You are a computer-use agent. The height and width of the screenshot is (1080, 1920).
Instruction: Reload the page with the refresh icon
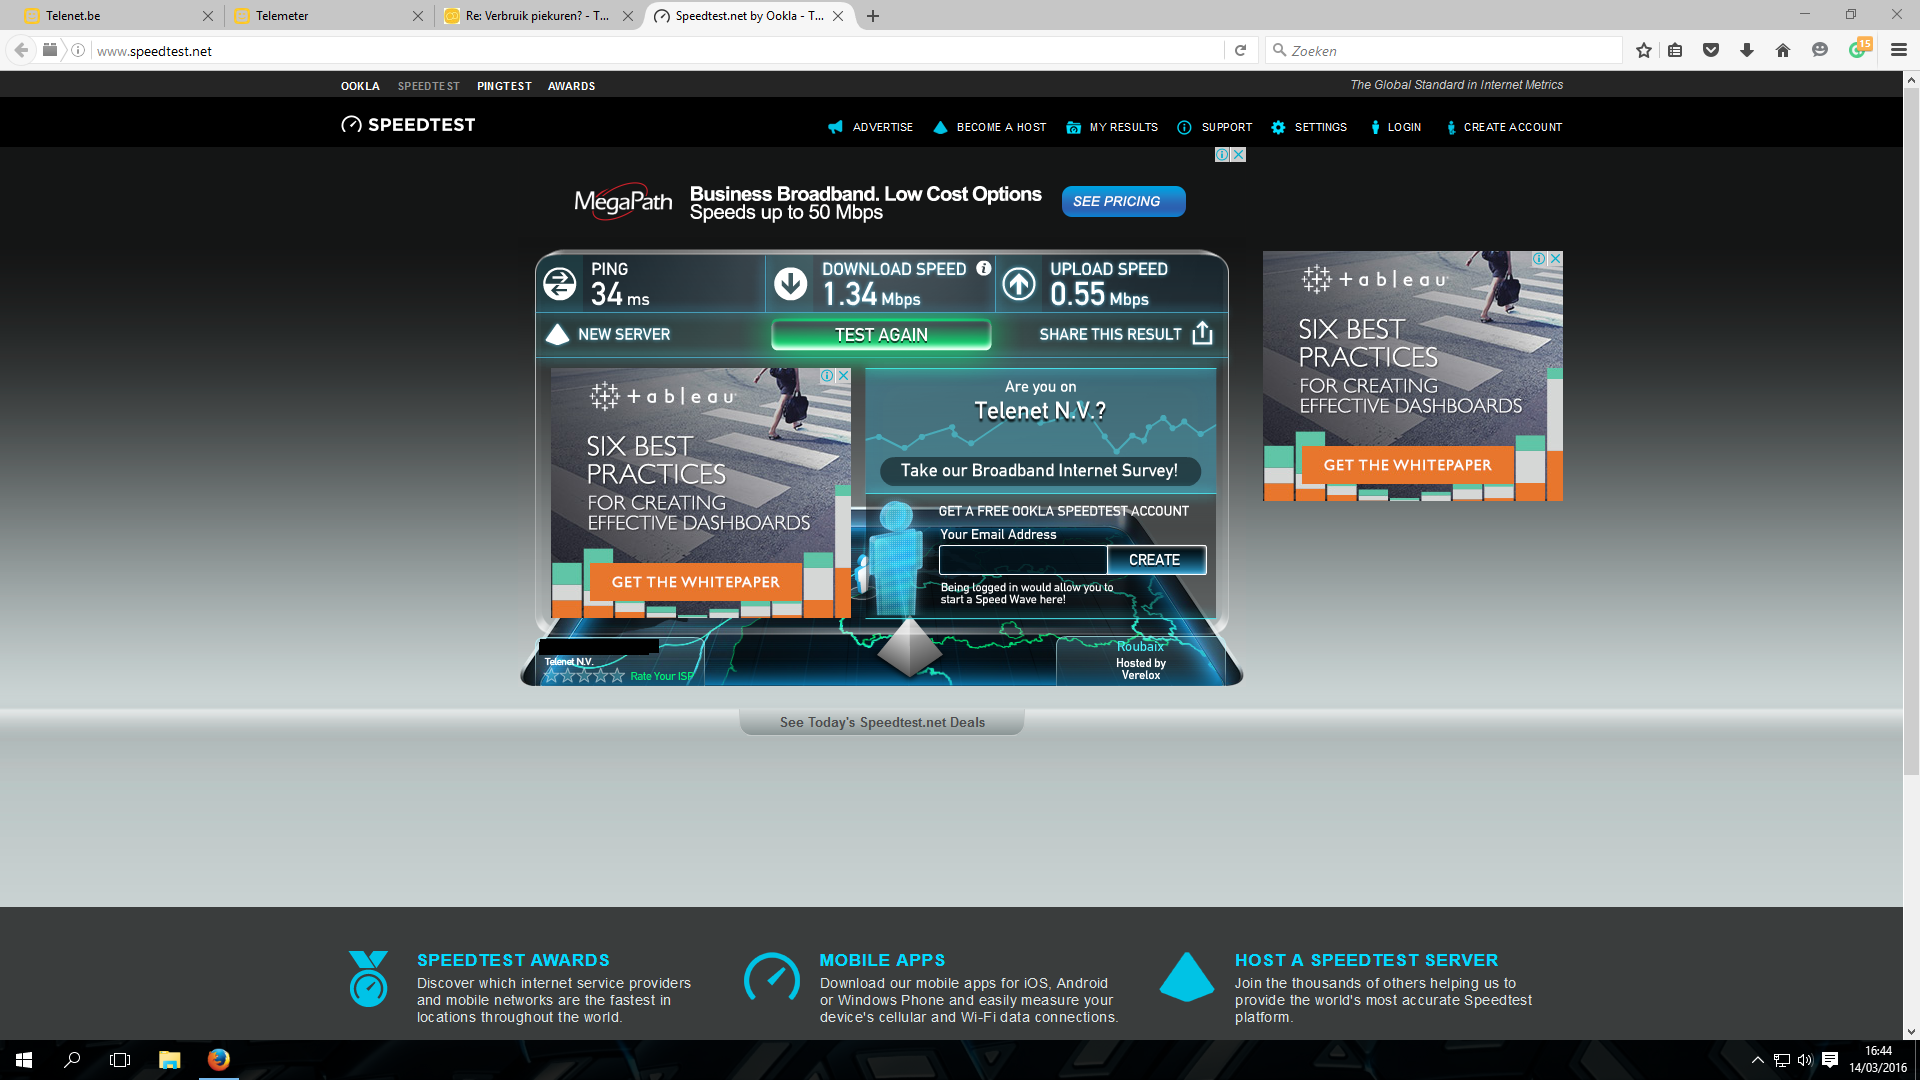click(1240, 50)
